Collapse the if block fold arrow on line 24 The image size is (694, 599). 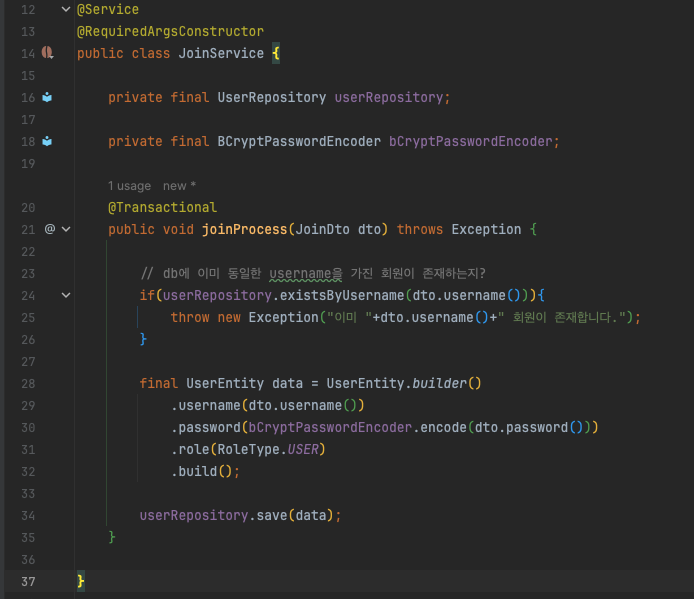(66, 295)
